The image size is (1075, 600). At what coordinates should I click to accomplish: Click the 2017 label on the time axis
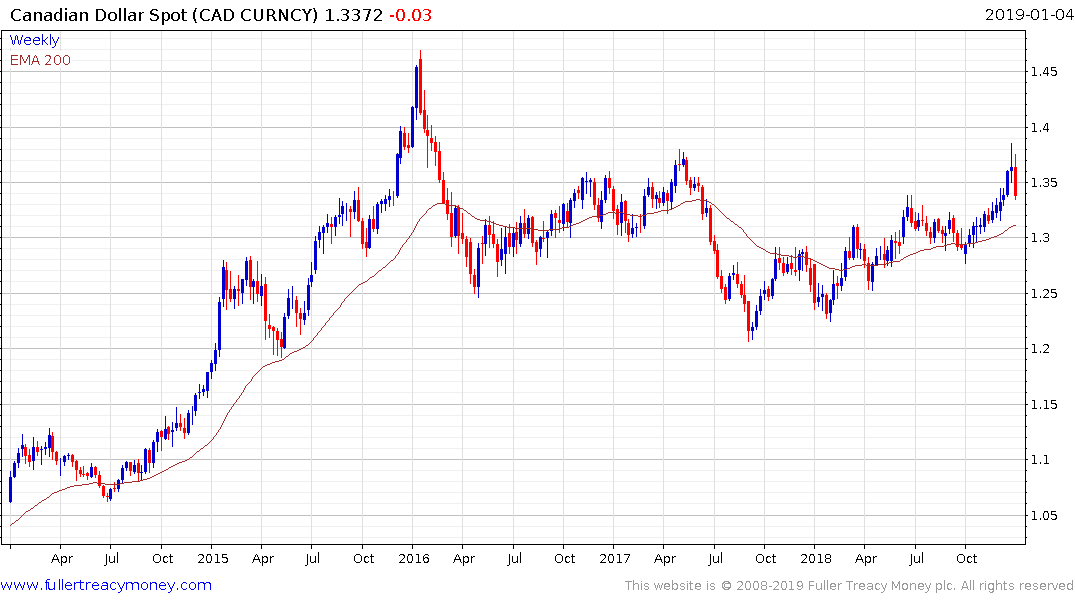tap(614, 559)
